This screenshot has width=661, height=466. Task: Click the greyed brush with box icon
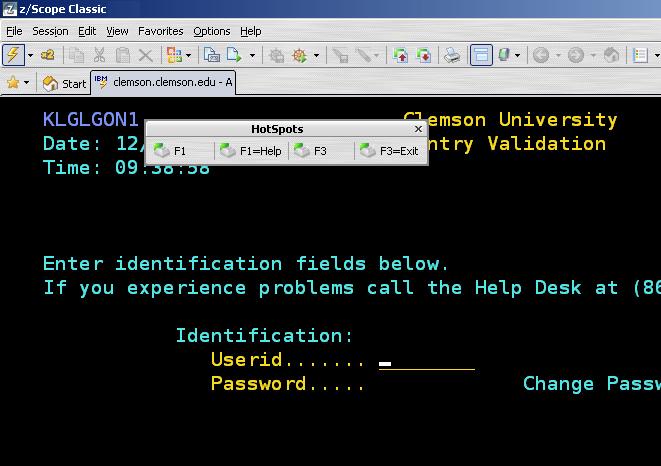point(341,55)
